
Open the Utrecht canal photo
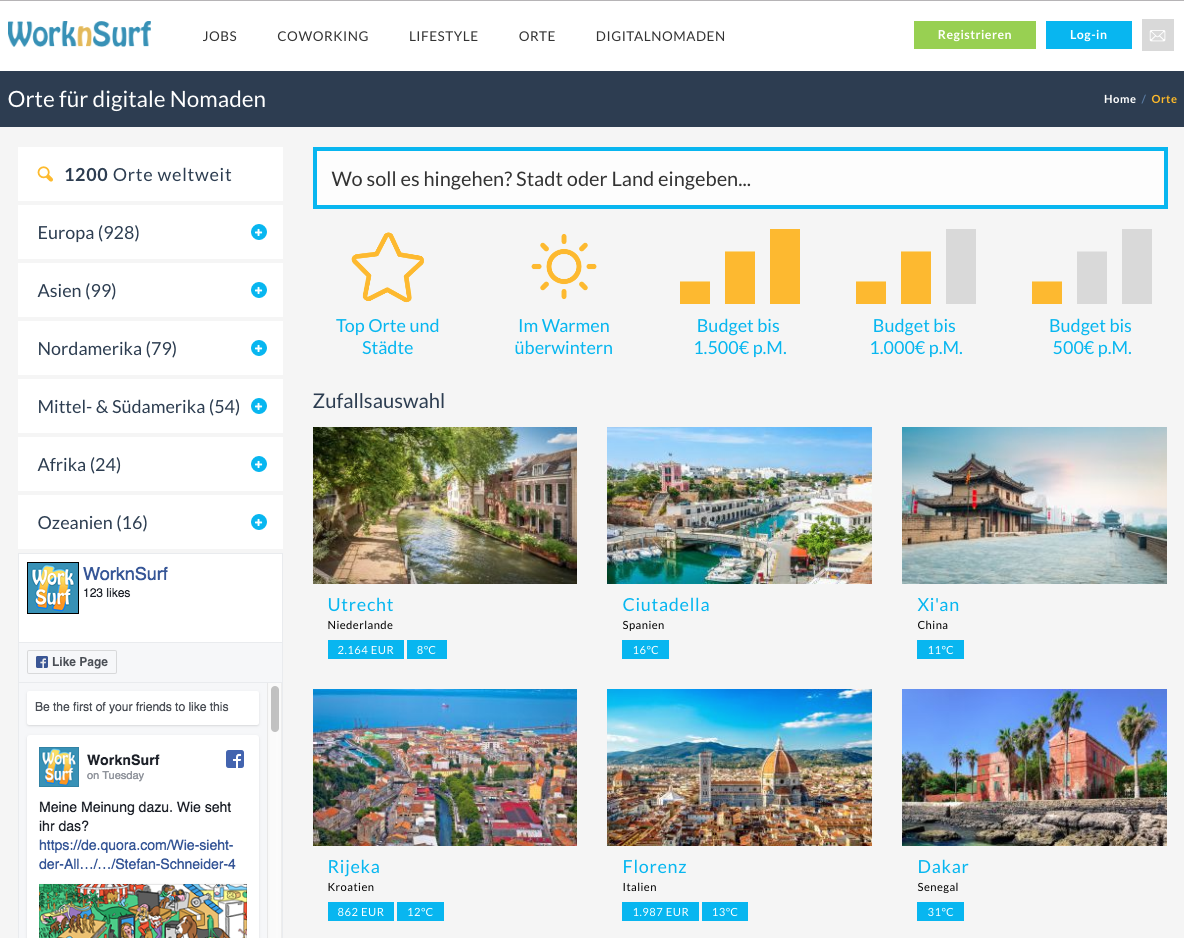(x=445, y=505)
